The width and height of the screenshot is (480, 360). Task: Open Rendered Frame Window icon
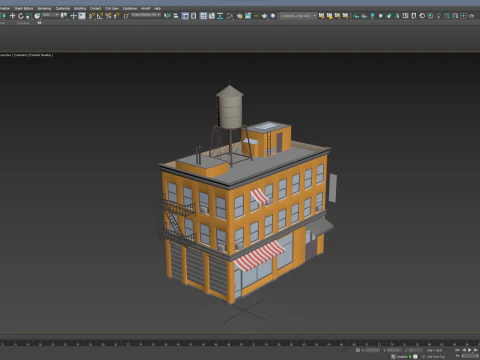click(x=248, y=16)
